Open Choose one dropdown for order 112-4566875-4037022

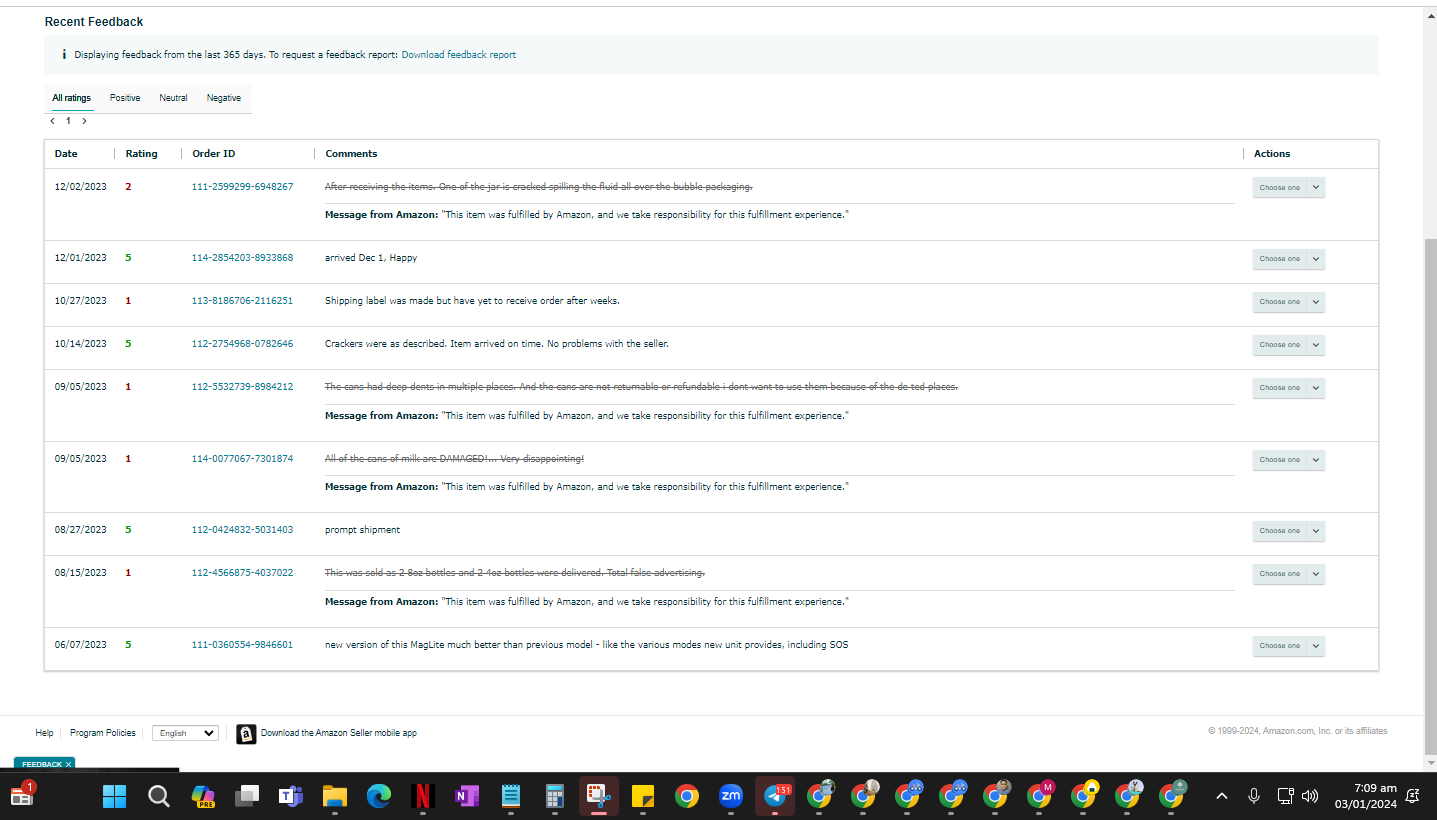1288,574
